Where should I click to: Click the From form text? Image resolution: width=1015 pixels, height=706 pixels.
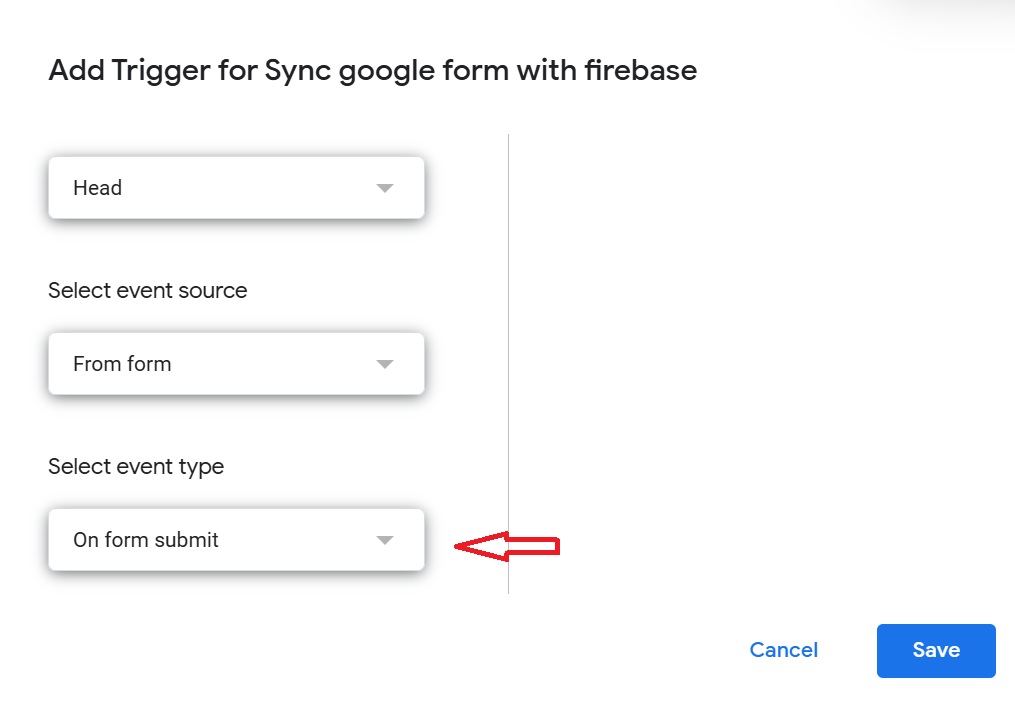coord(122,364)
